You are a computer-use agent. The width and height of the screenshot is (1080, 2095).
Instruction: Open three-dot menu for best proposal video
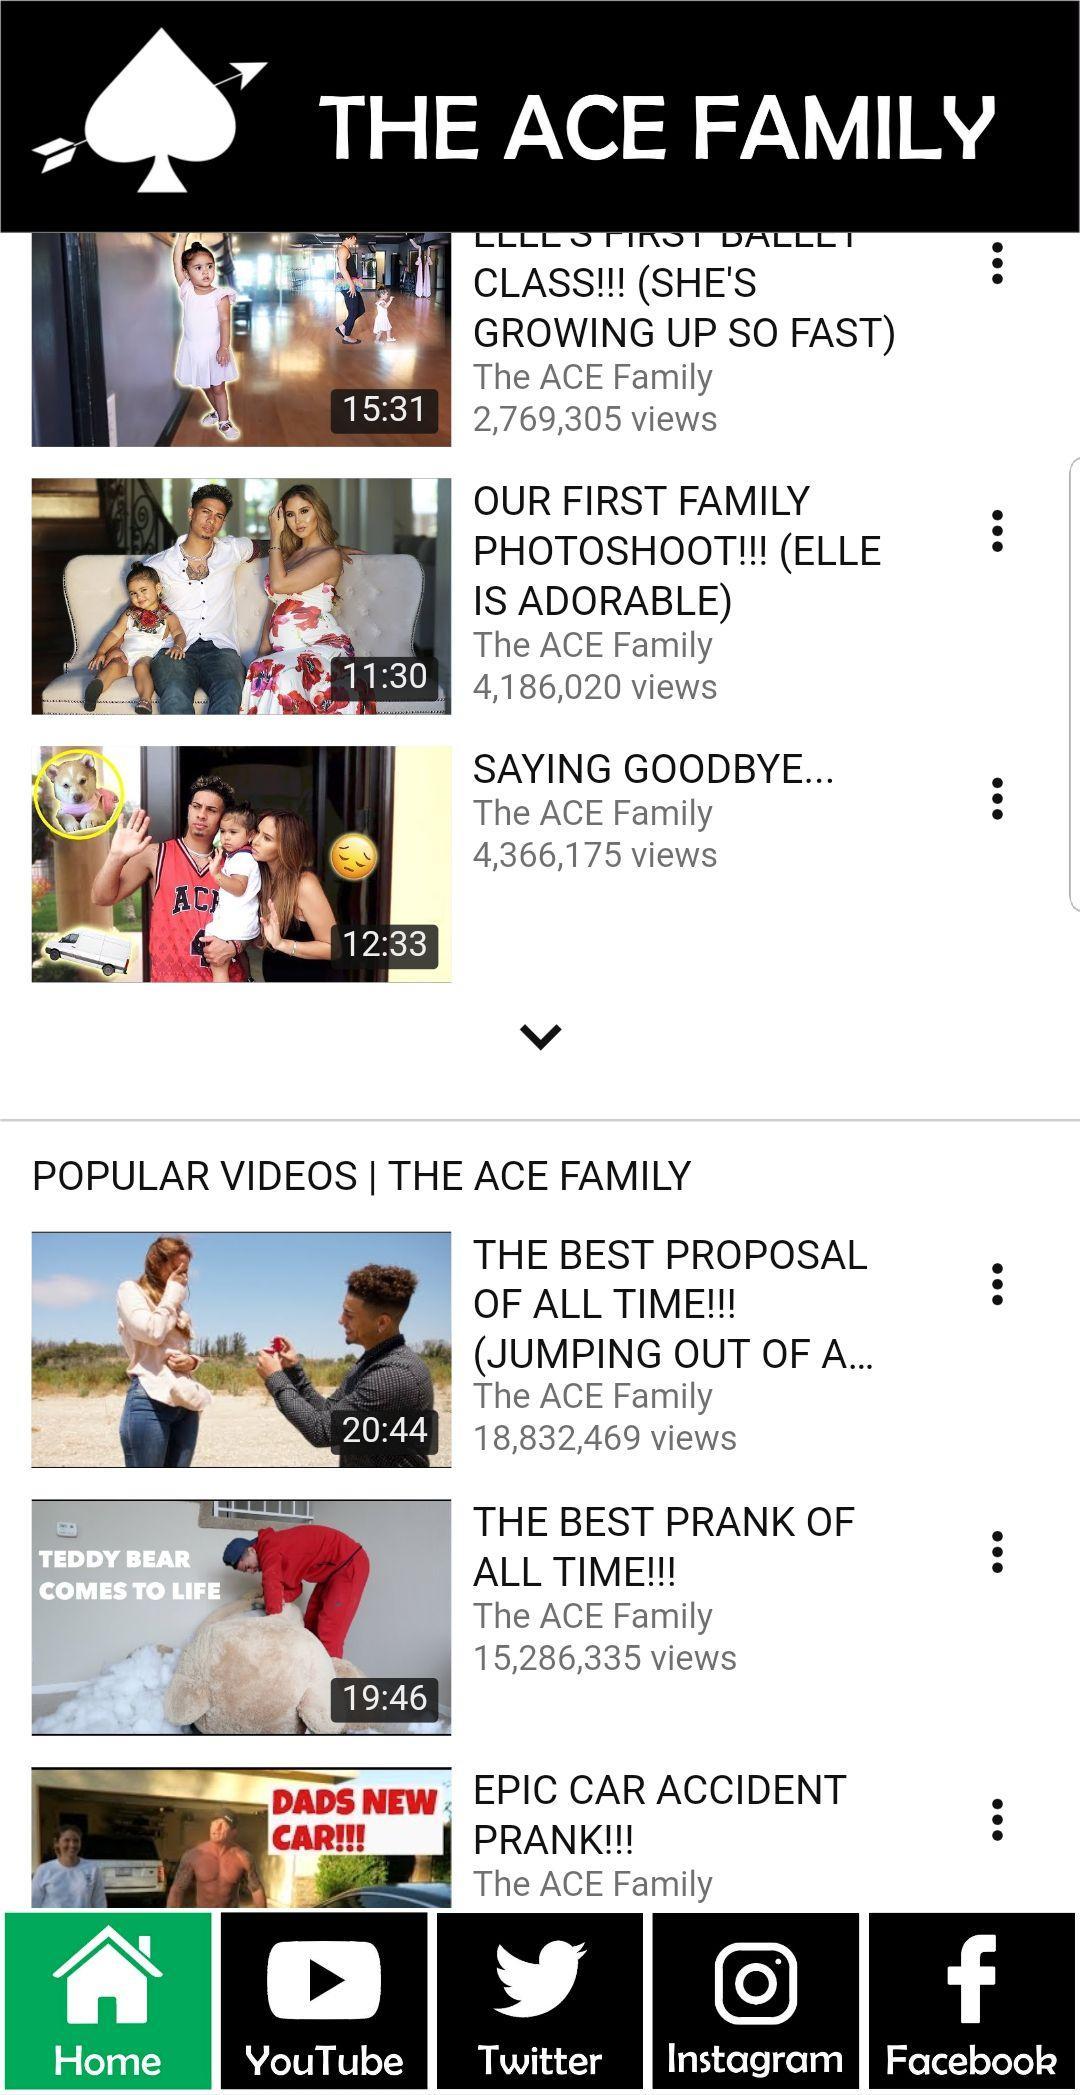[x=997, y=1284]
